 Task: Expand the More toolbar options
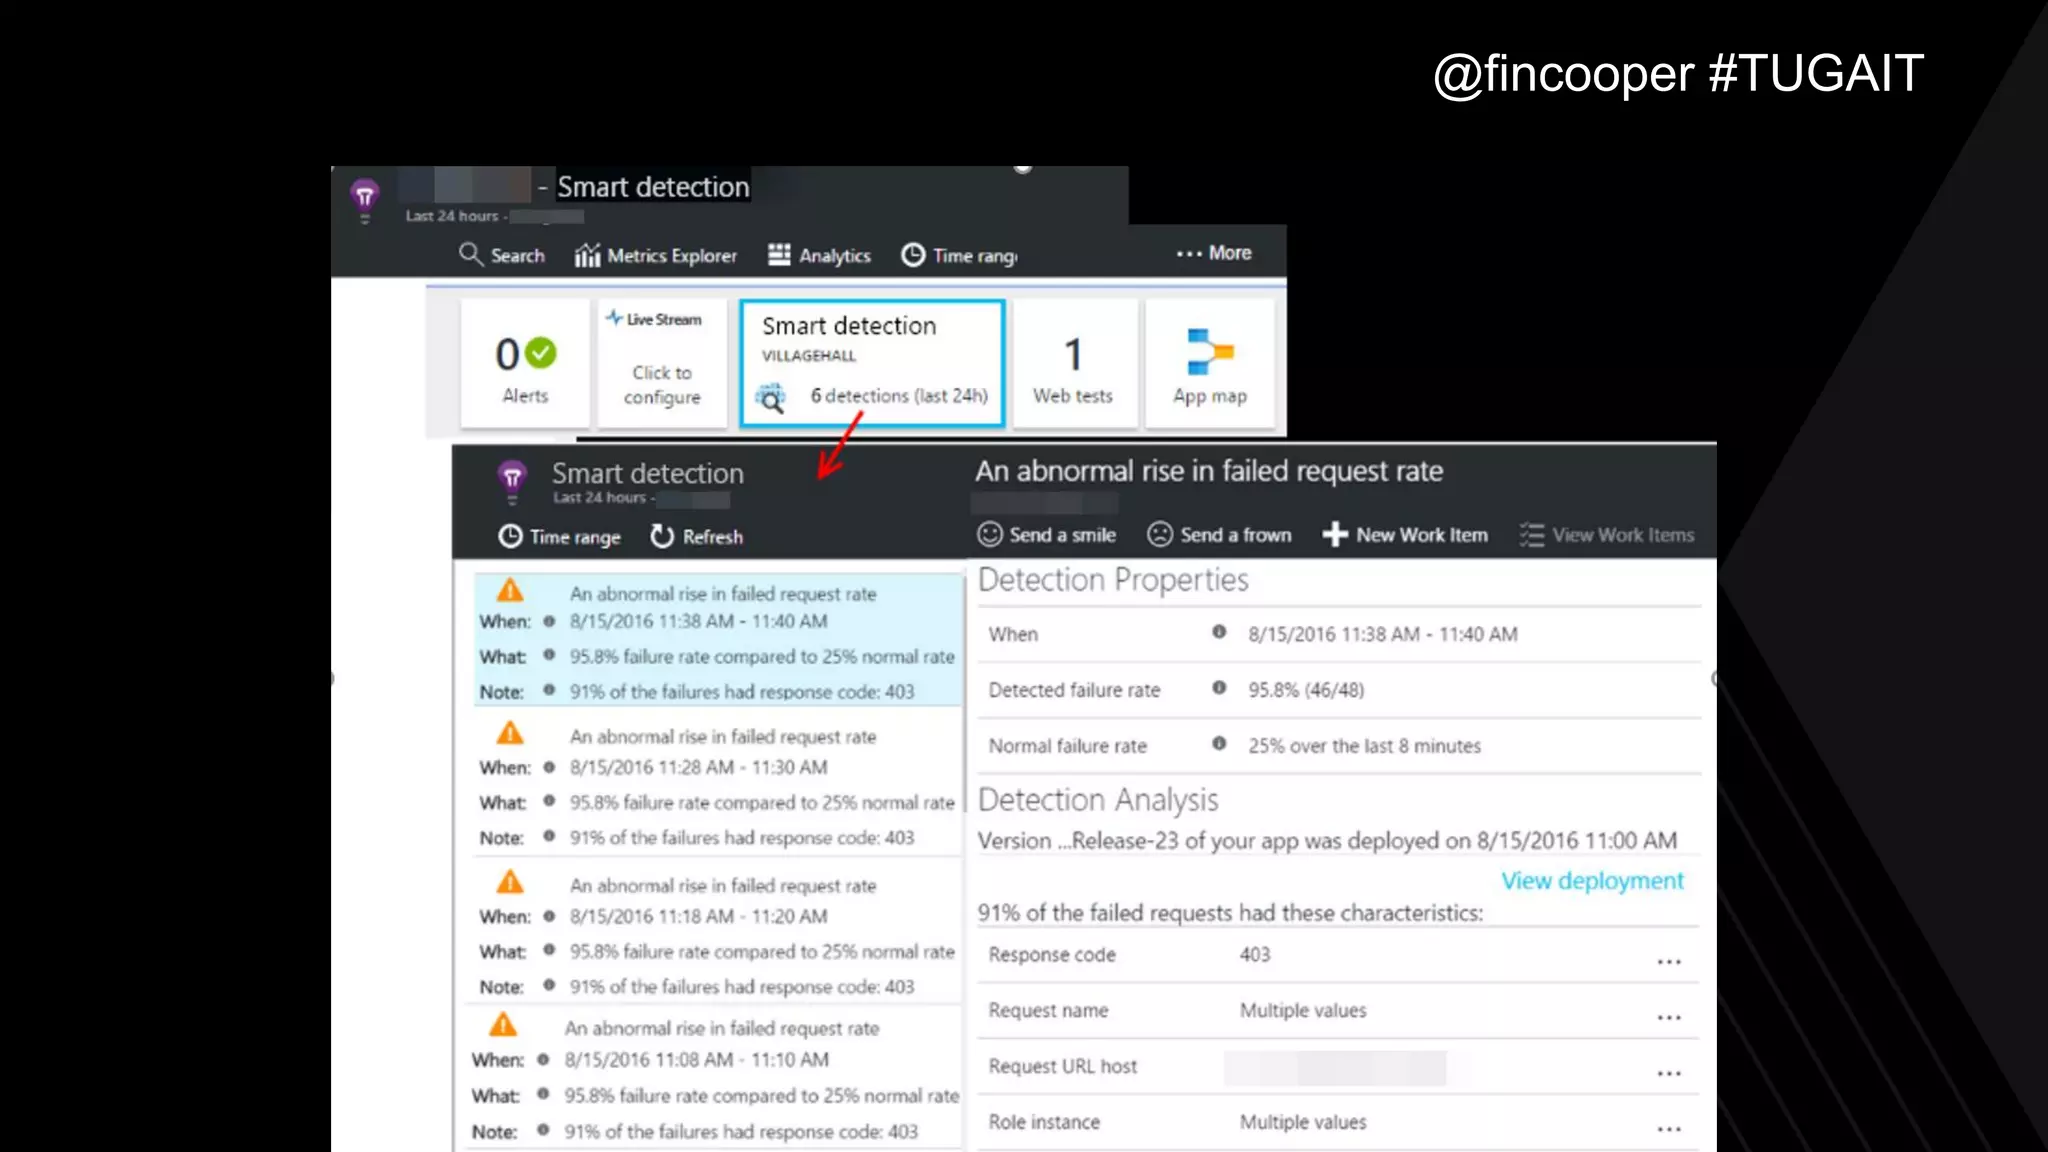pos(1214,253)
